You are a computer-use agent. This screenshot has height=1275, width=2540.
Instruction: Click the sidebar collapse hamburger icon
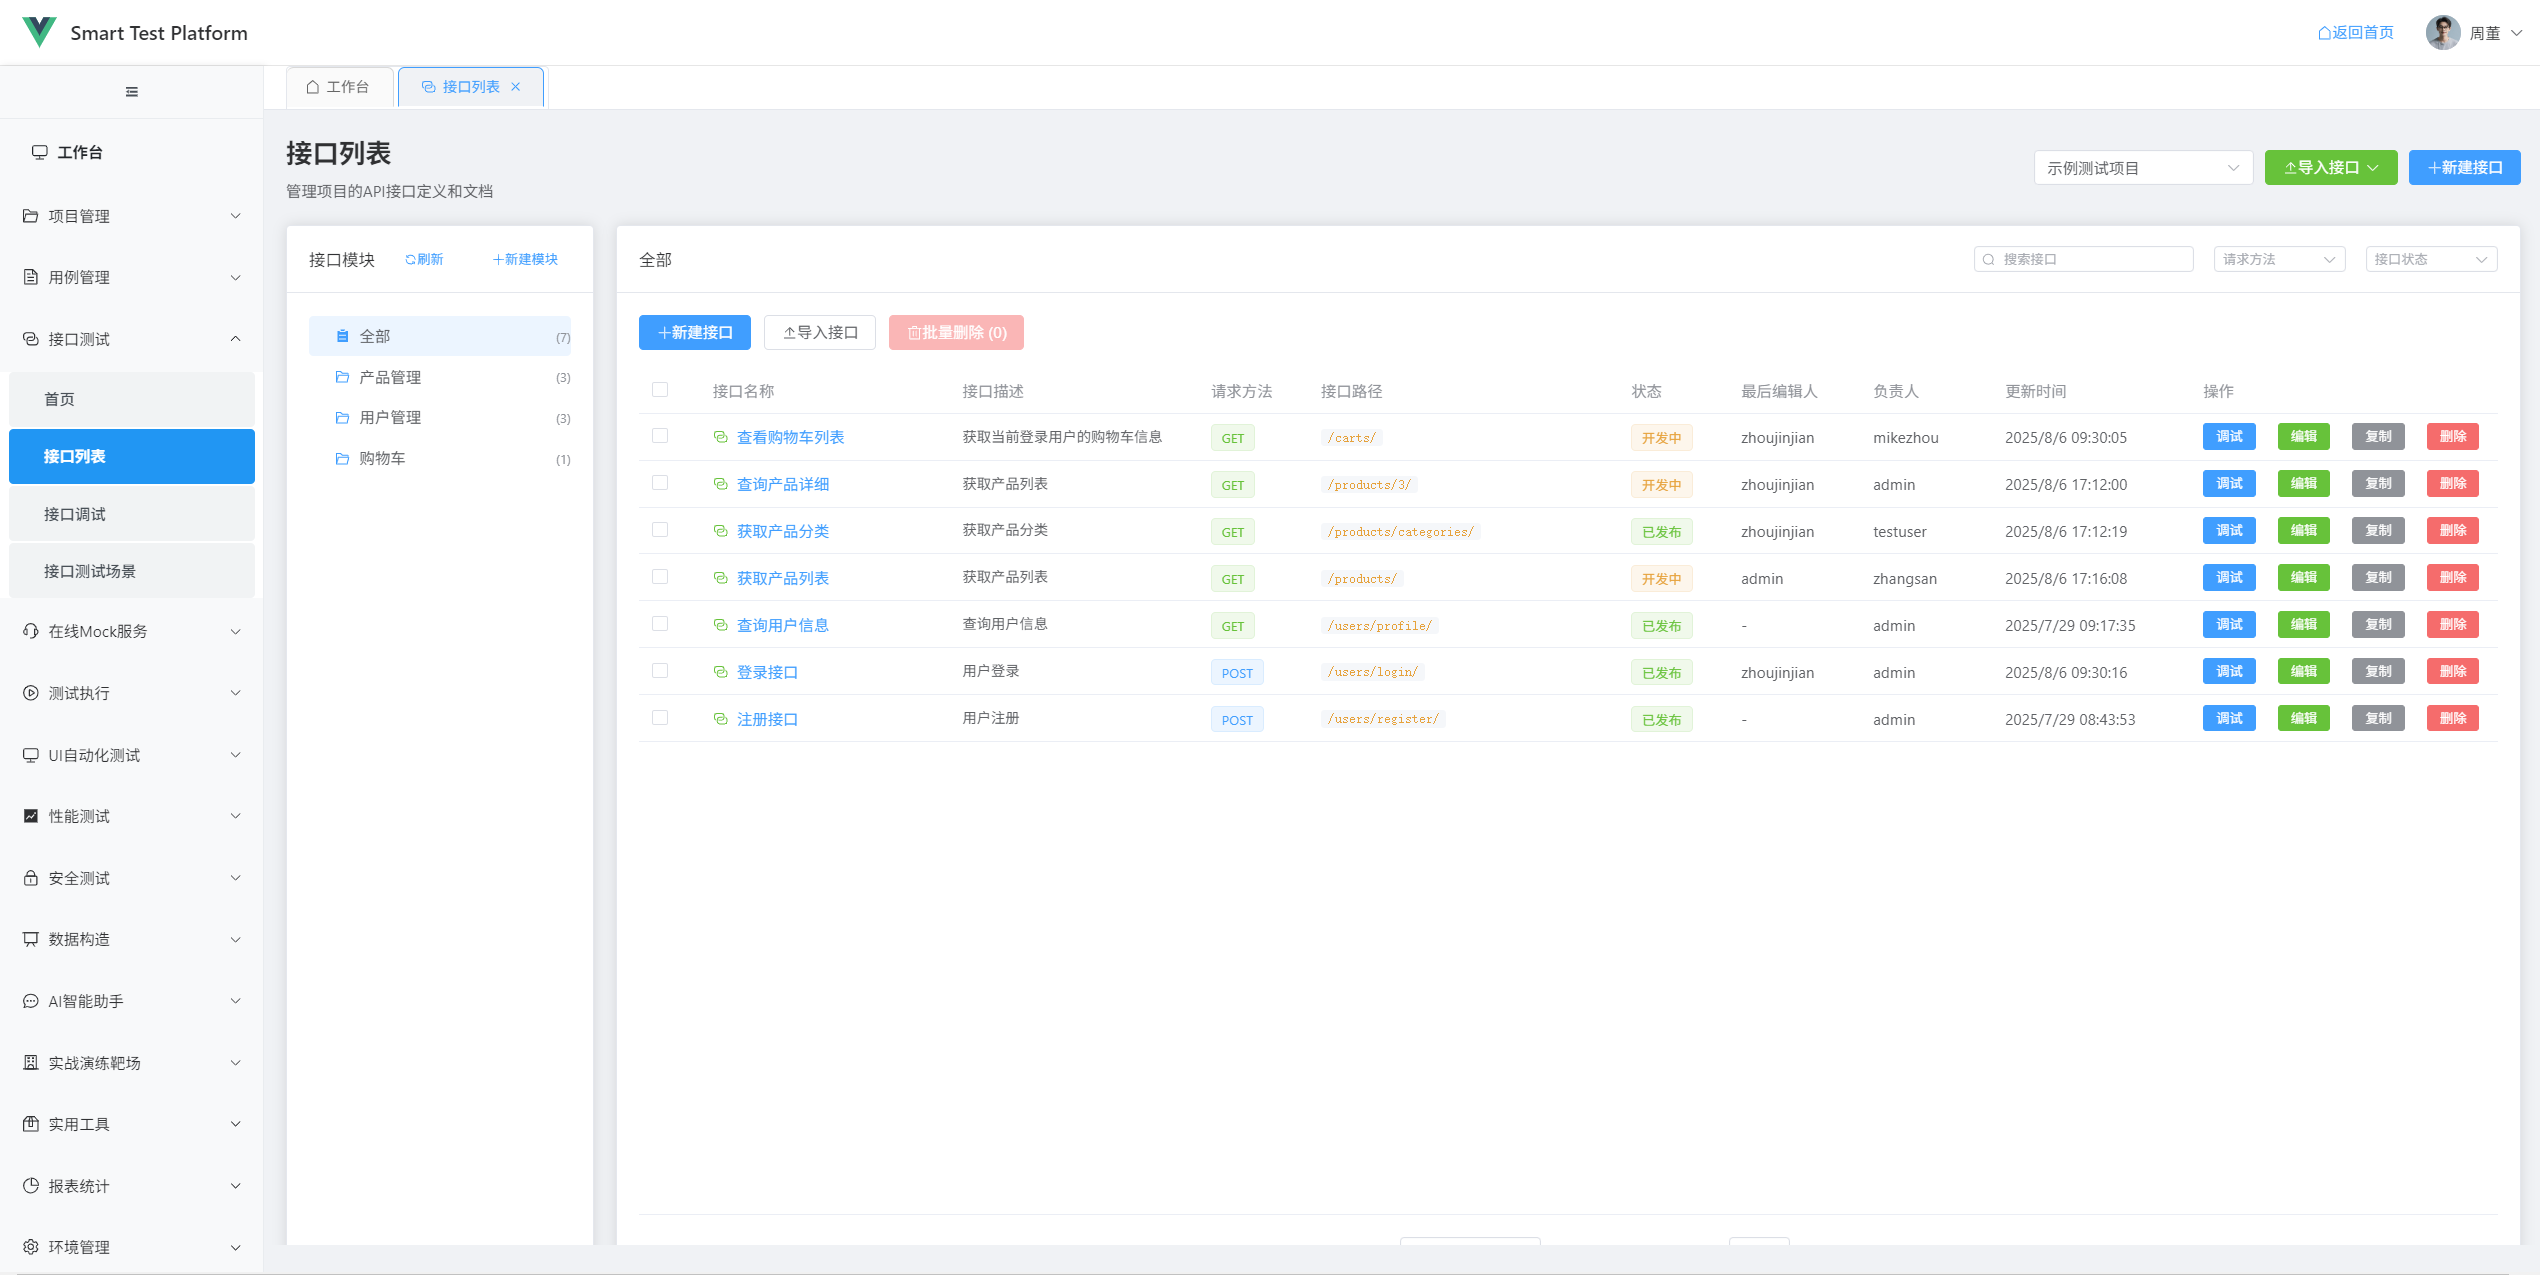point(131,92)
